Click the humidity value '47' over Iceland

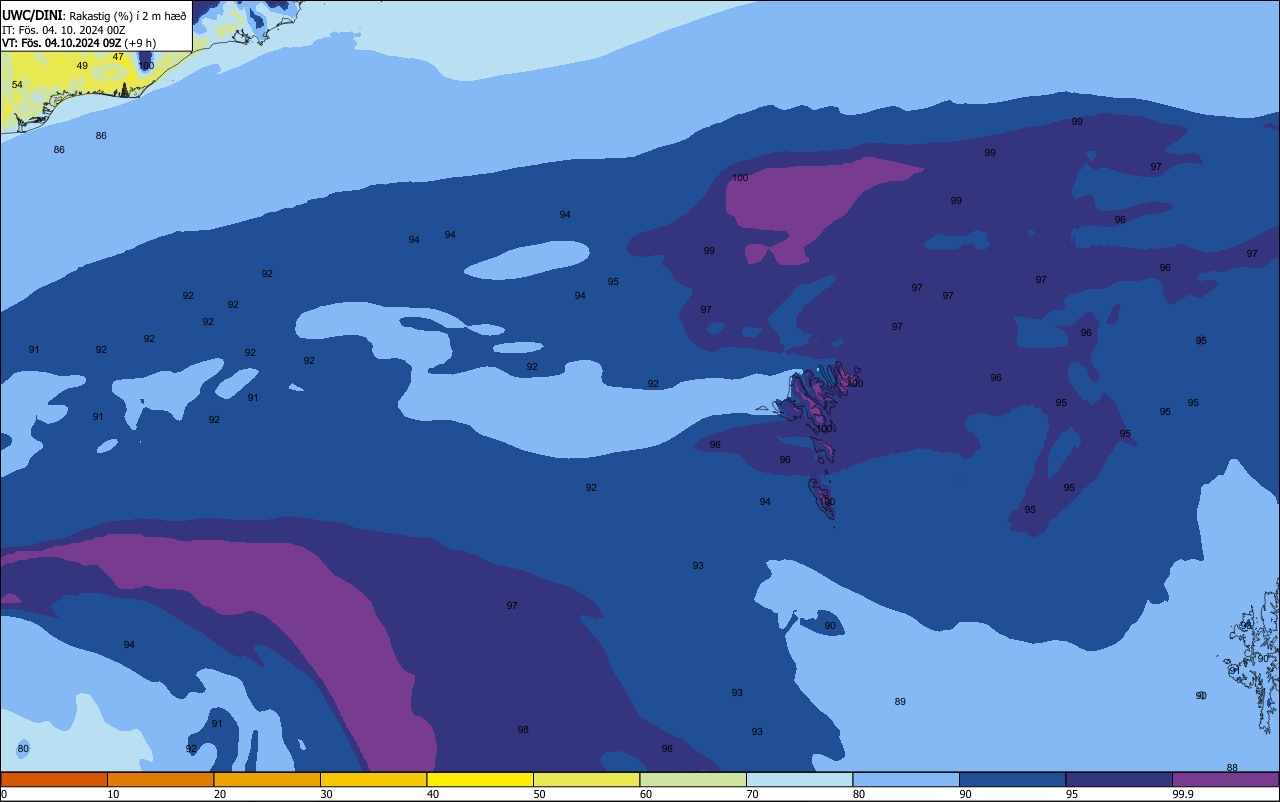118,56
